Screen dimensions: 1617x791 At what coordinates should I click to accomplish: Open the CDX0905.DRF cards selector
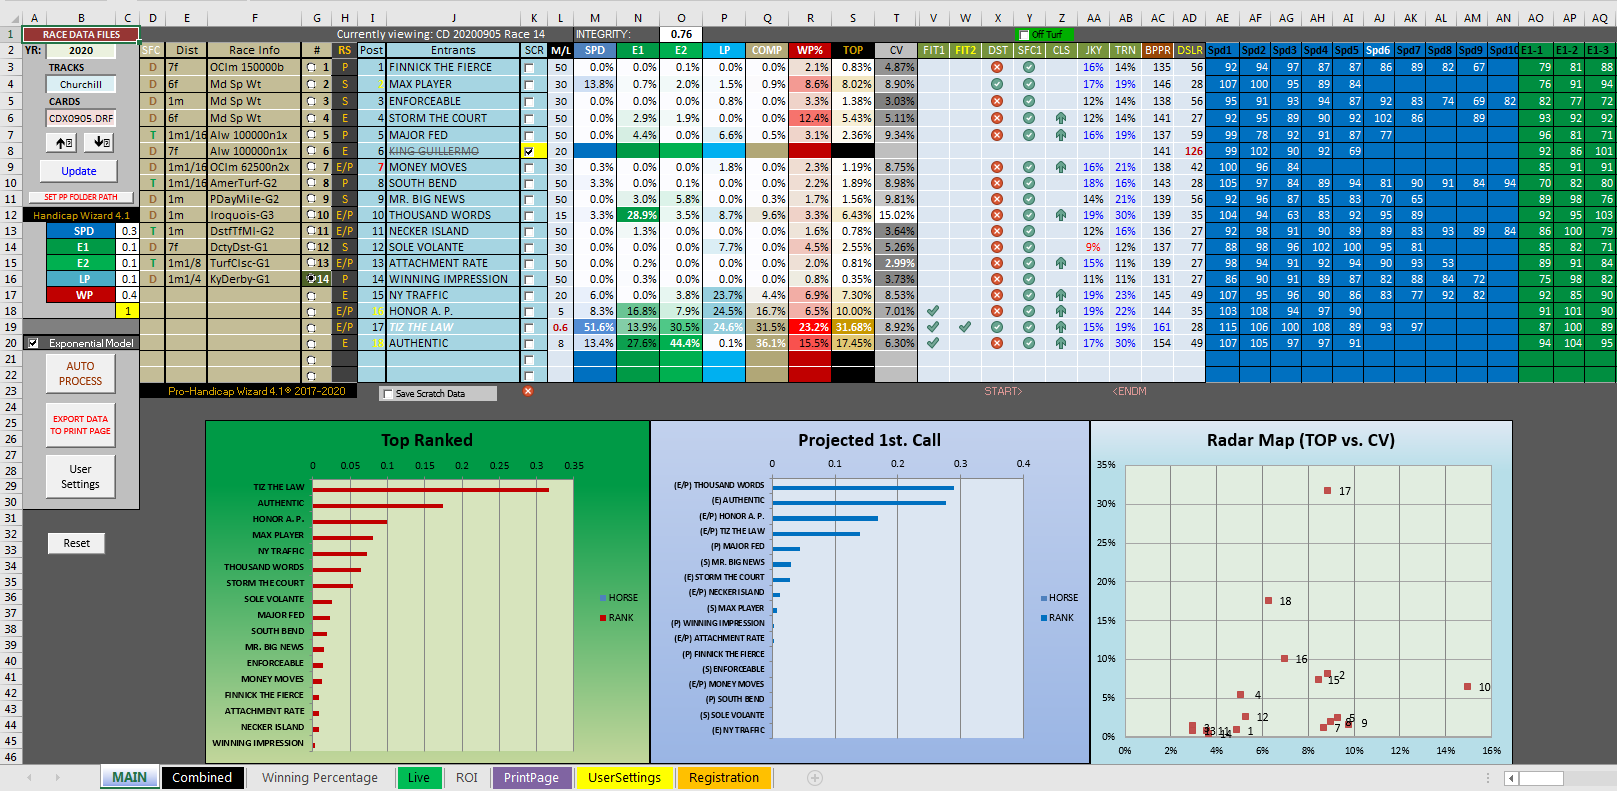click(x=80, y=118)
